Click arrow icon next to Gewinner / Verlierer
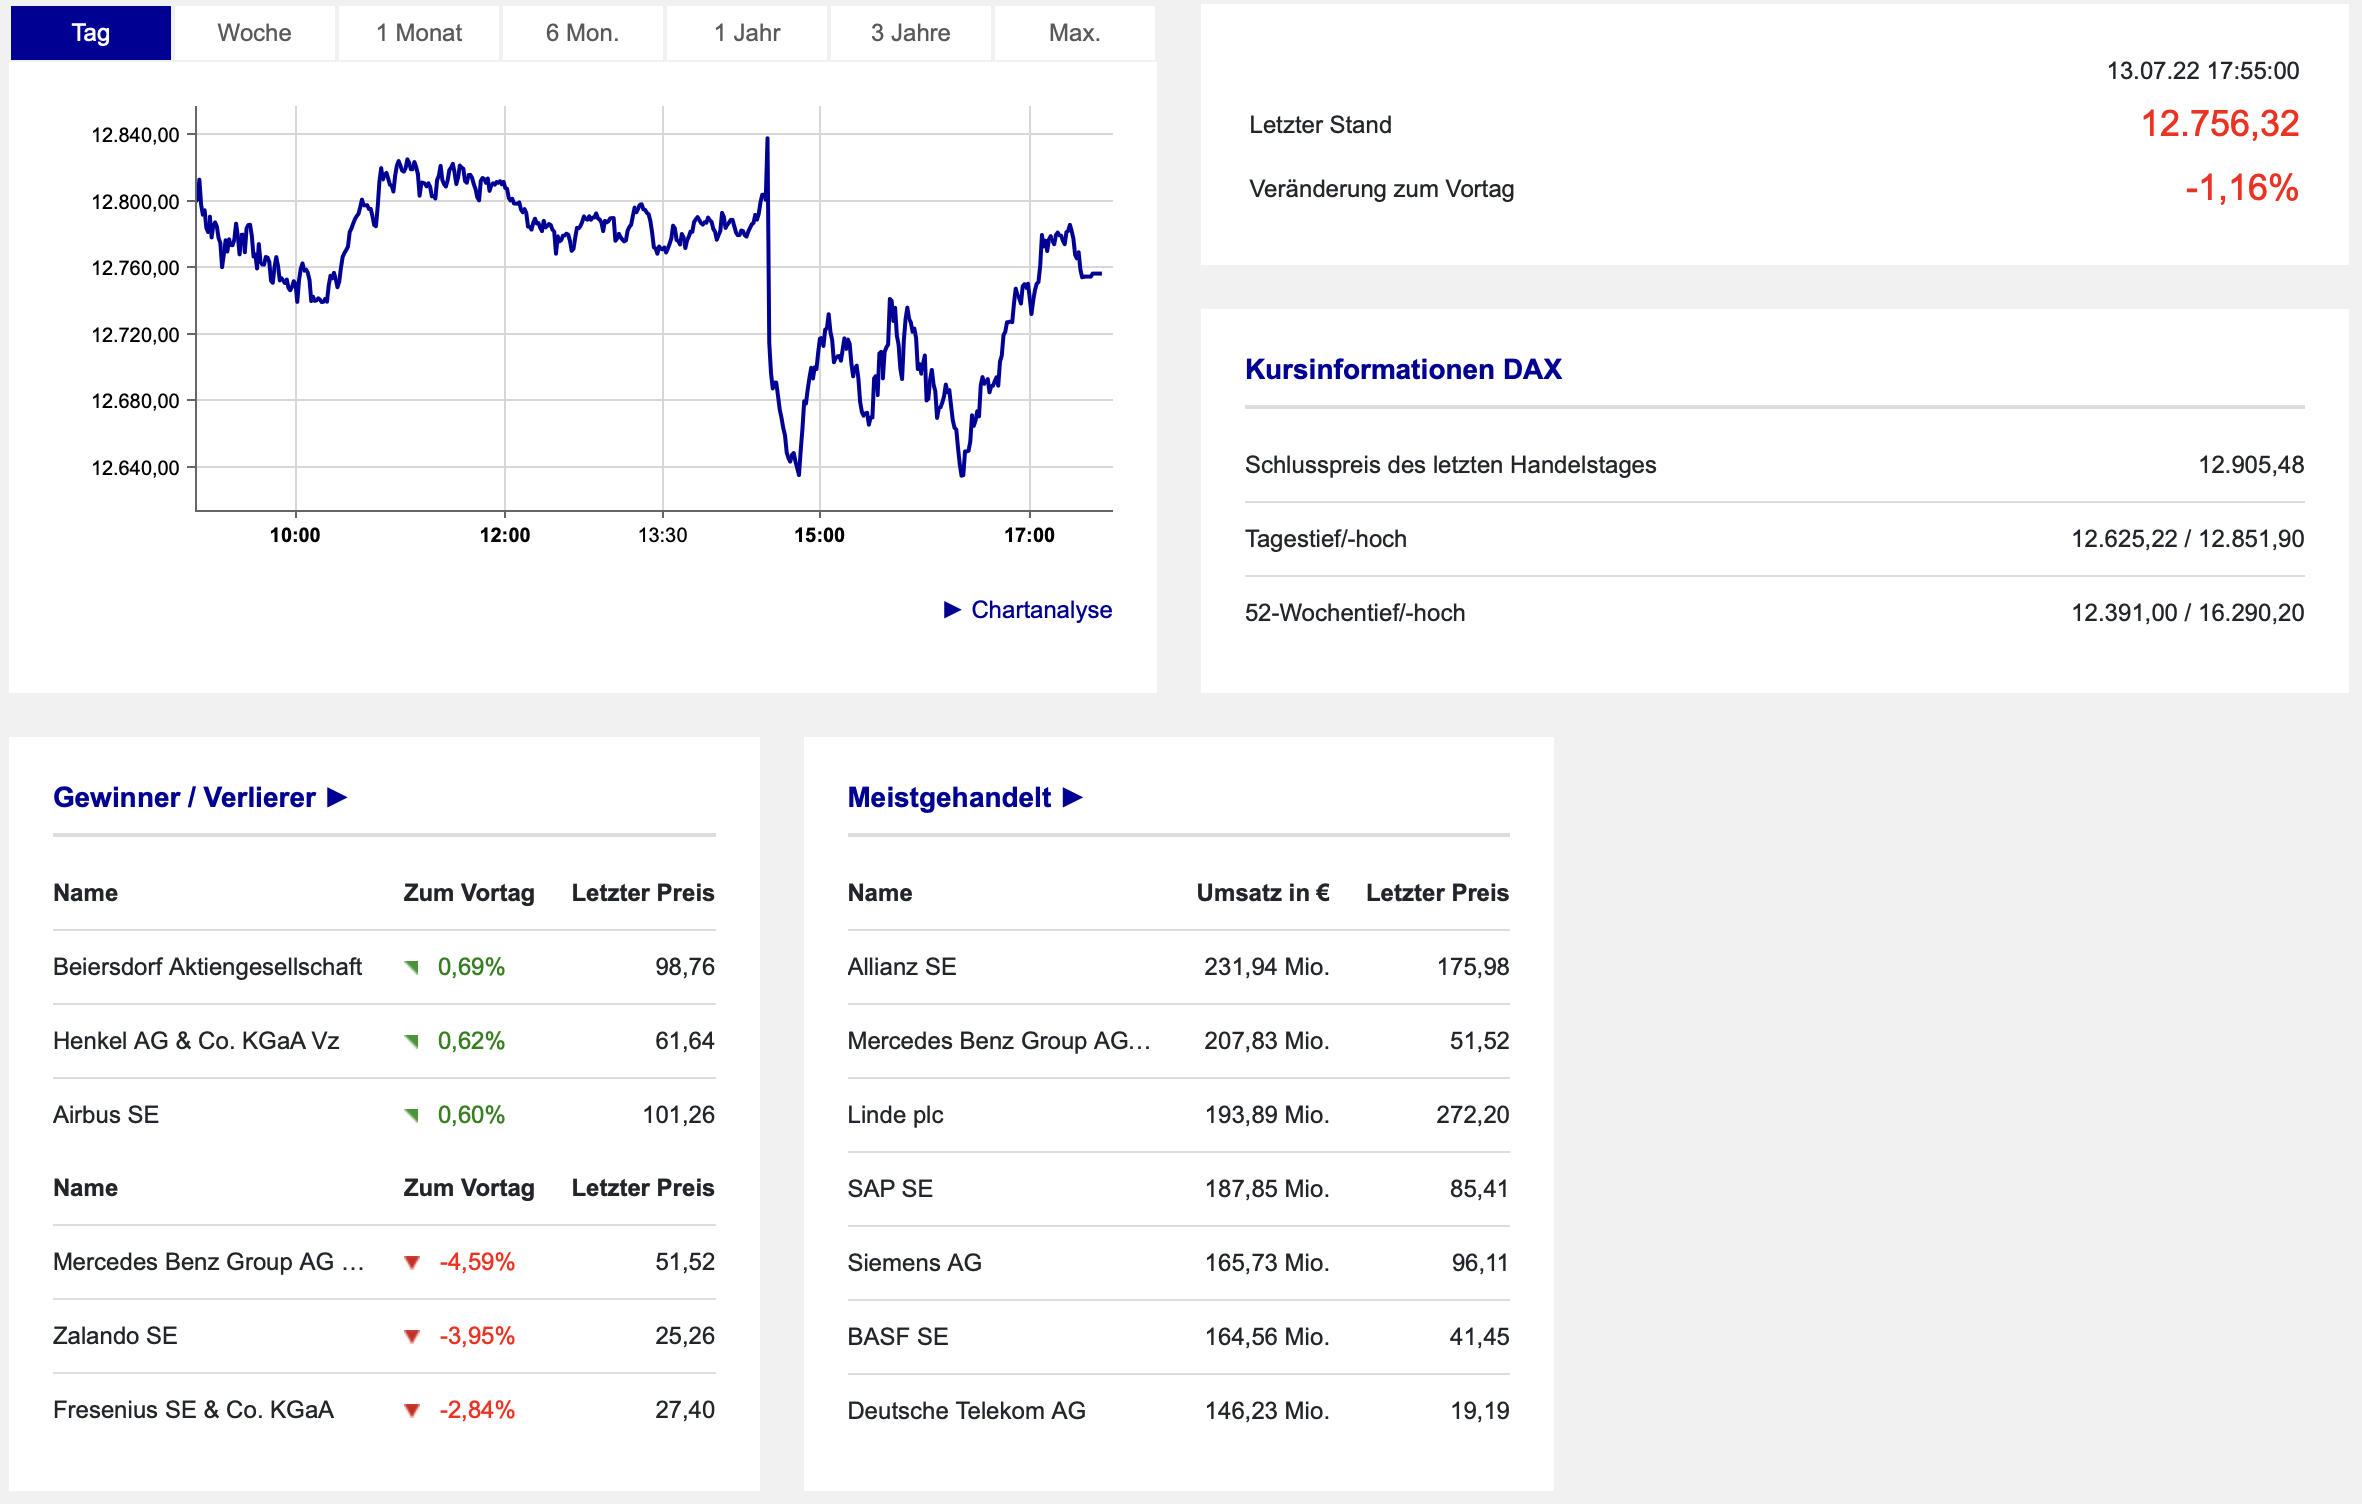Screen dimensions: 2362x1504 [x=338, y=797]
